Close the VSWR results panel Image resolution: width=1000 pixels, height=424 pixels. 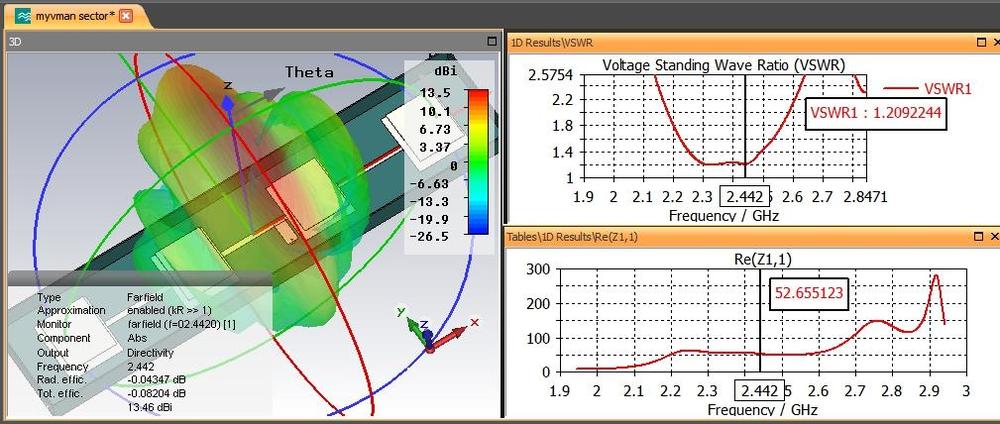996,42
